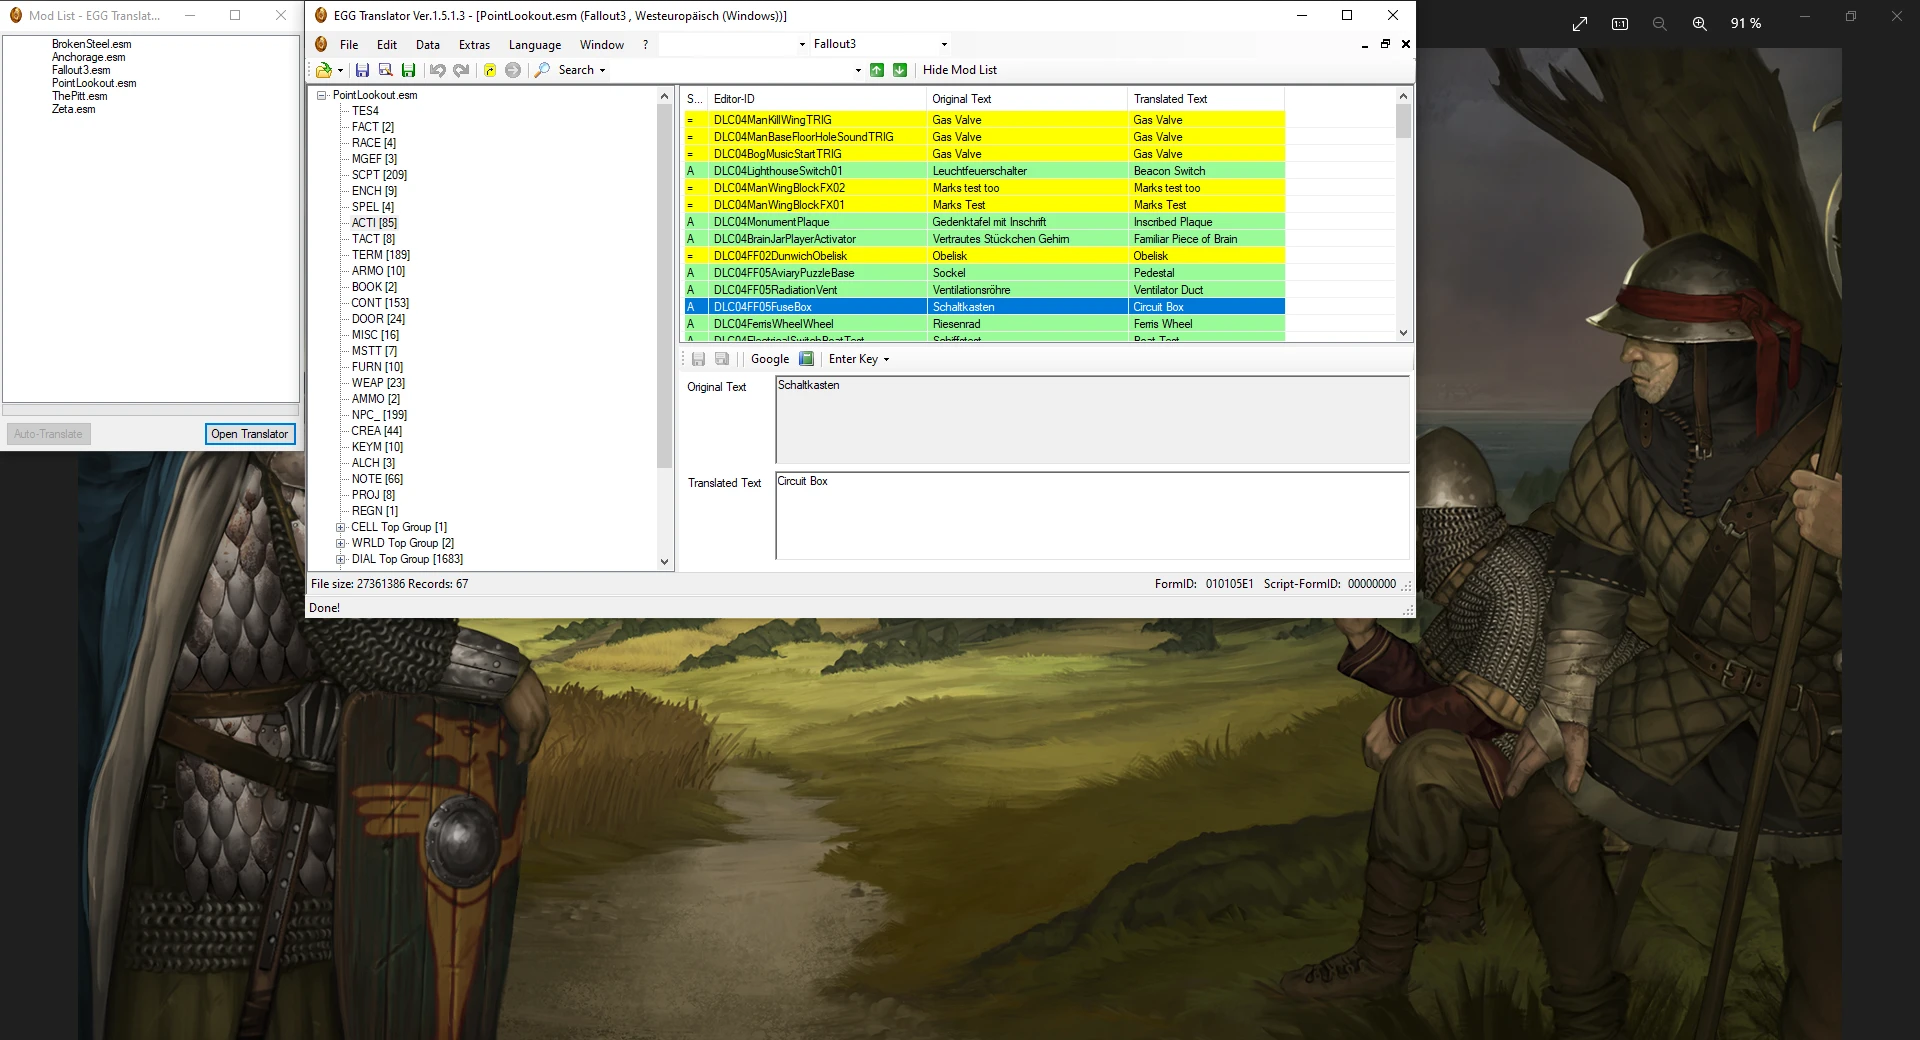Click the Translated Text column header
1920x1040 pixels.
tap(1205, 99)
